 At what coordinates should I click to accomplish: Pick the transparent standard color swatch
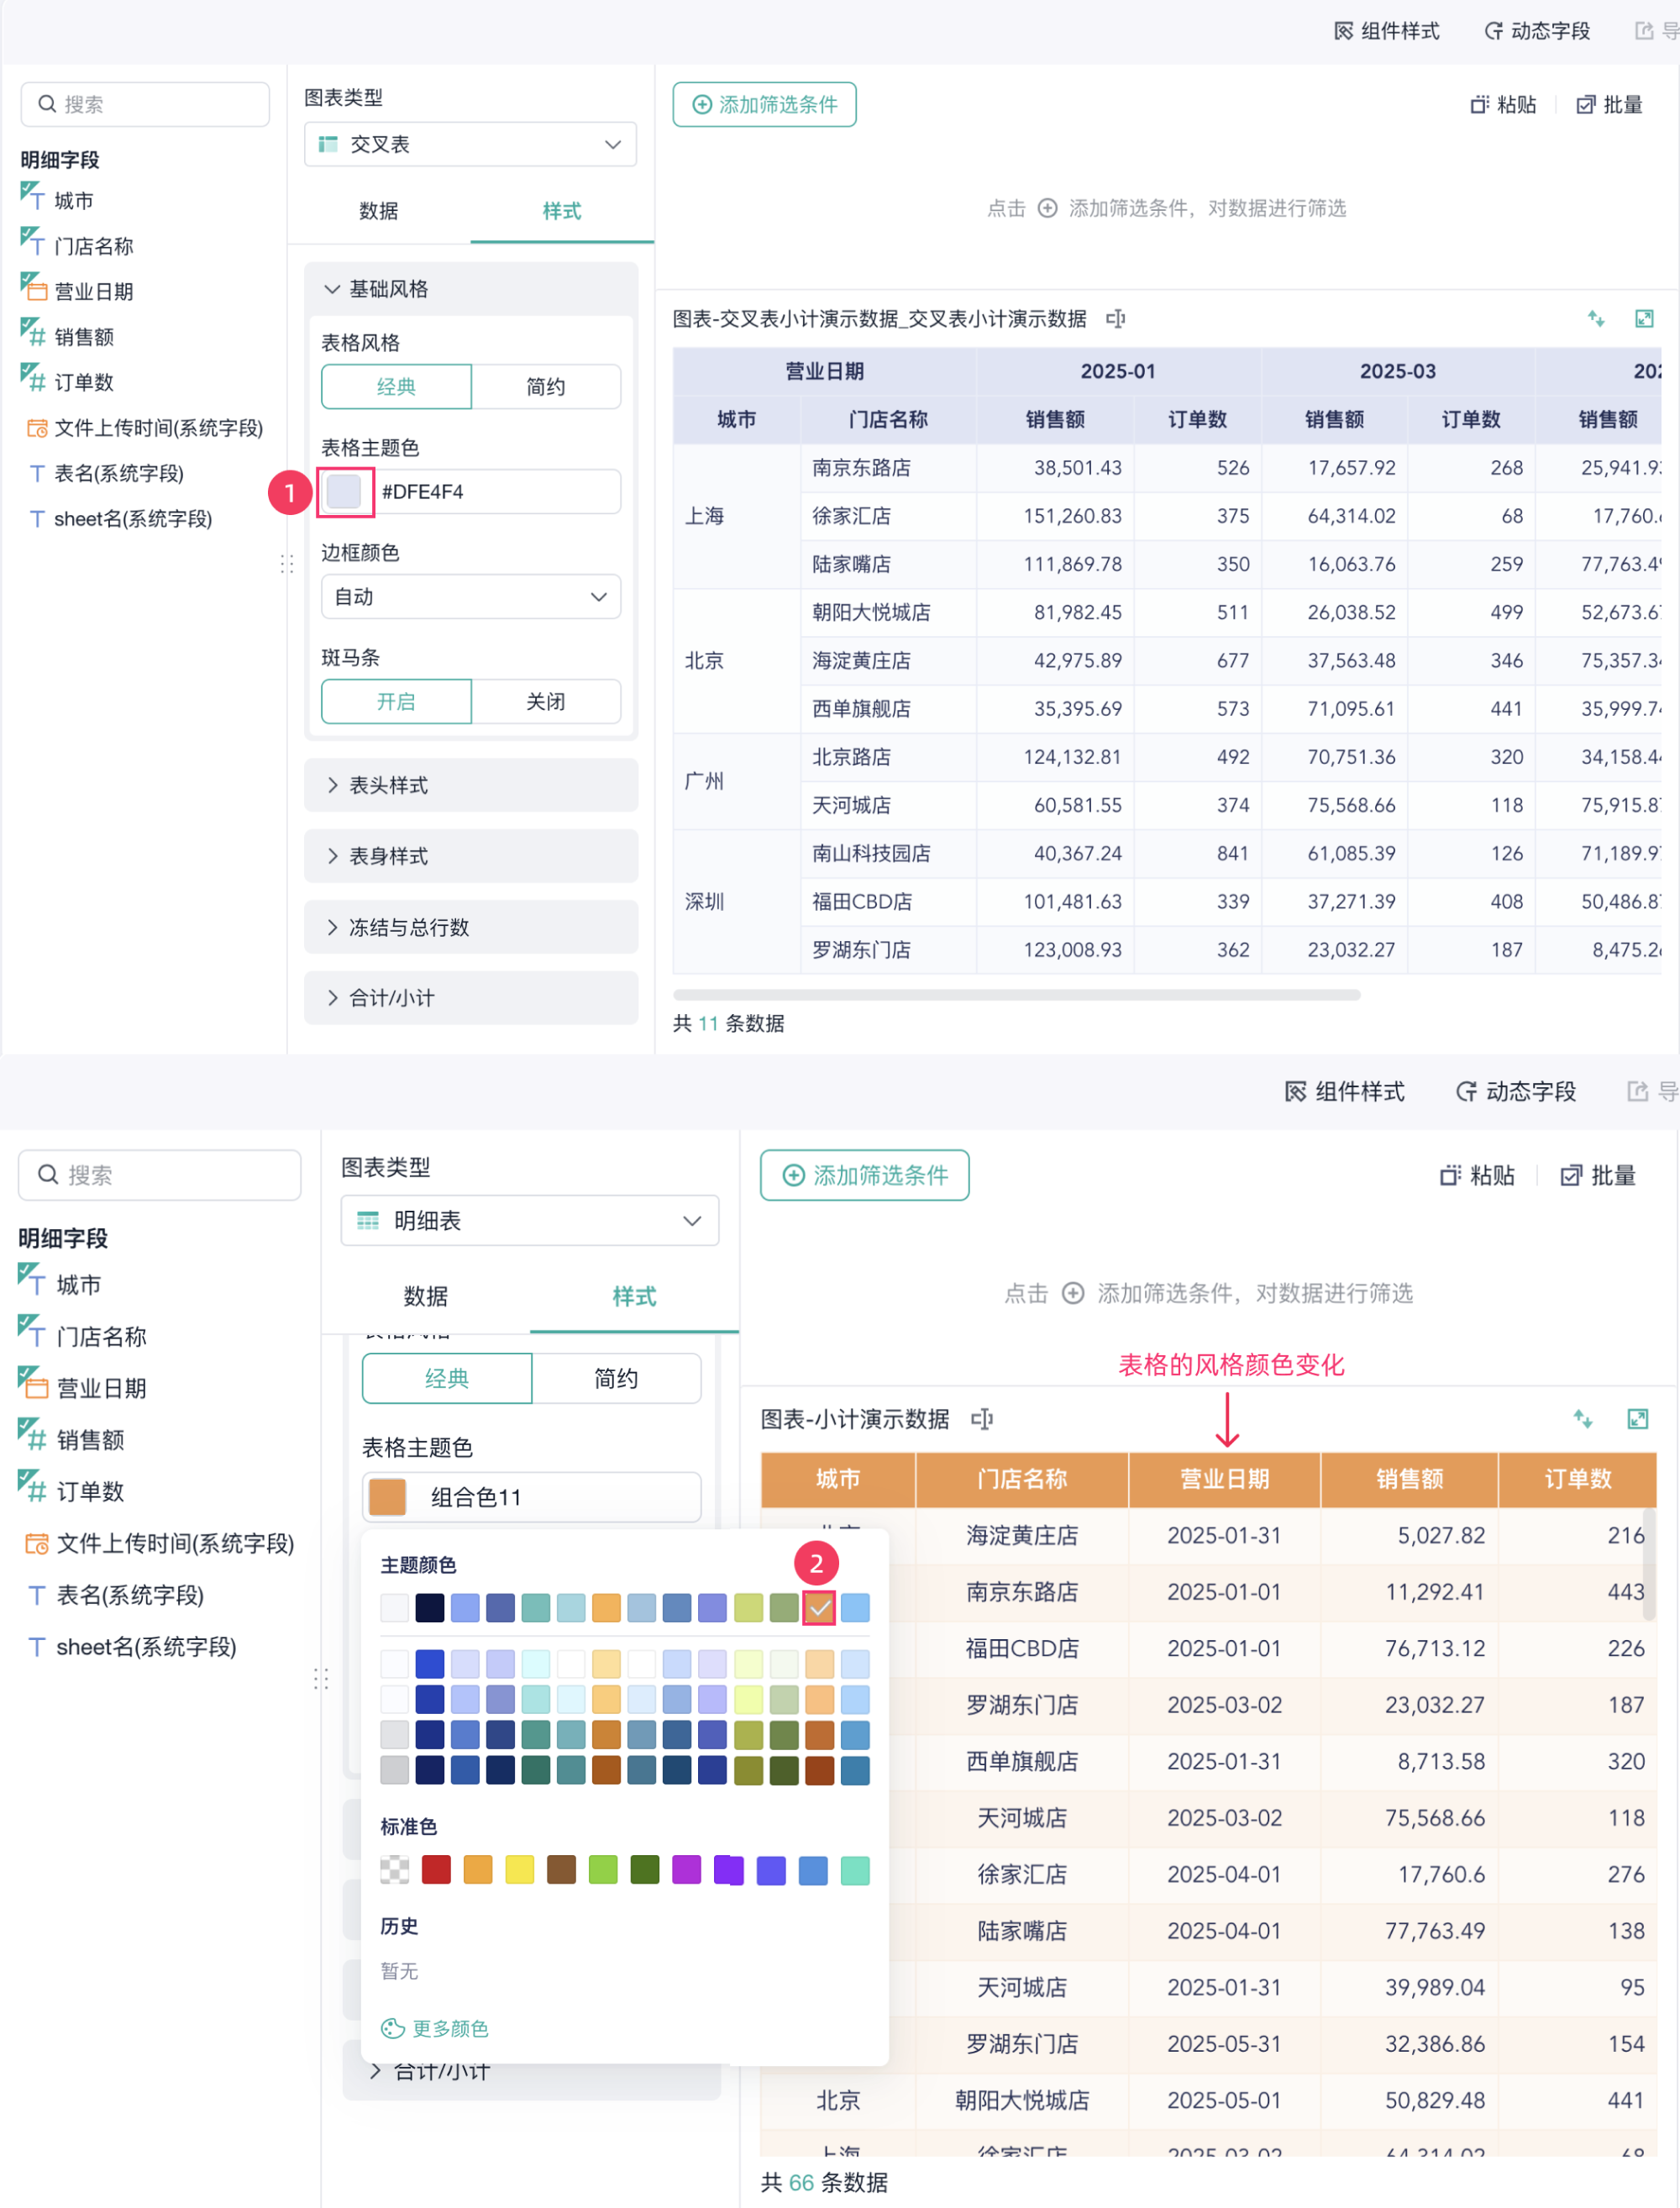click(x=395, y=1869)
